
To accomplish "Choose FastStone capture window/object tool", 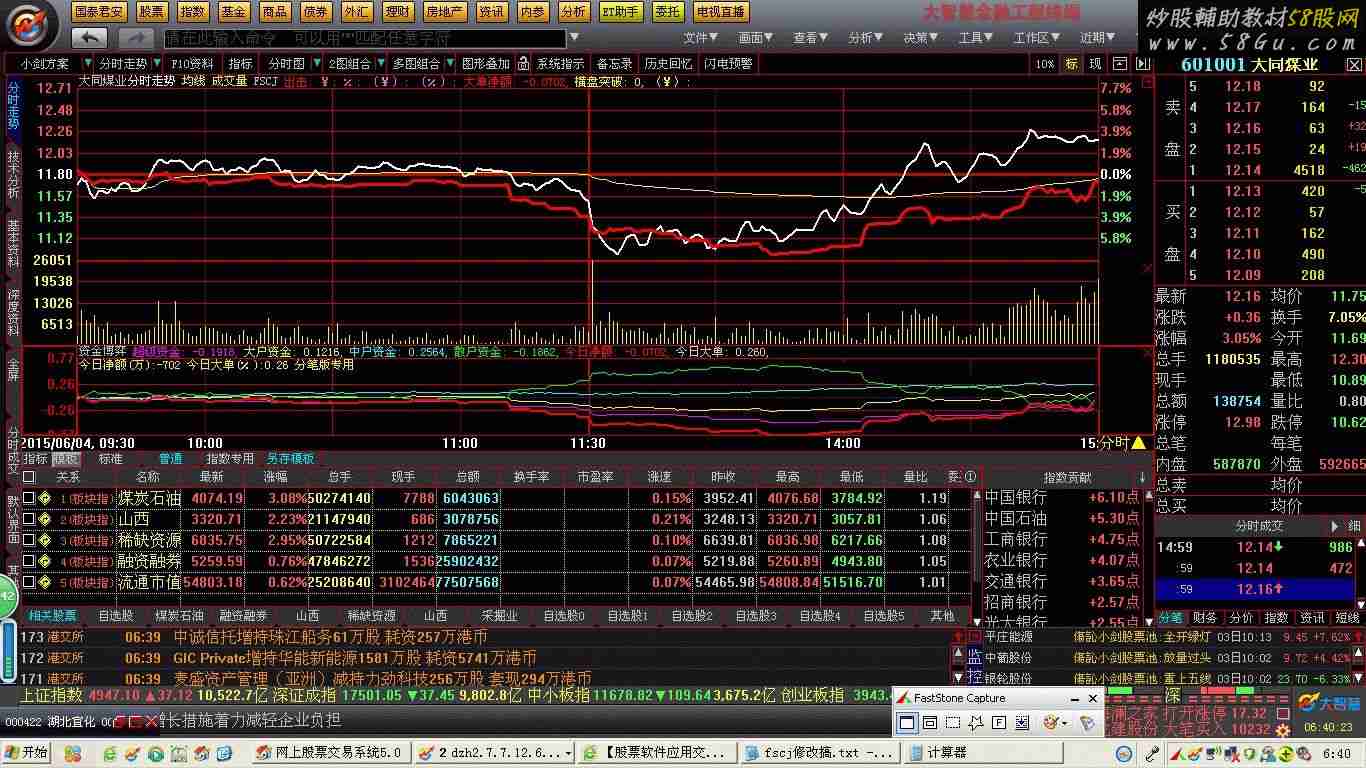I will (x=929, y=722).
